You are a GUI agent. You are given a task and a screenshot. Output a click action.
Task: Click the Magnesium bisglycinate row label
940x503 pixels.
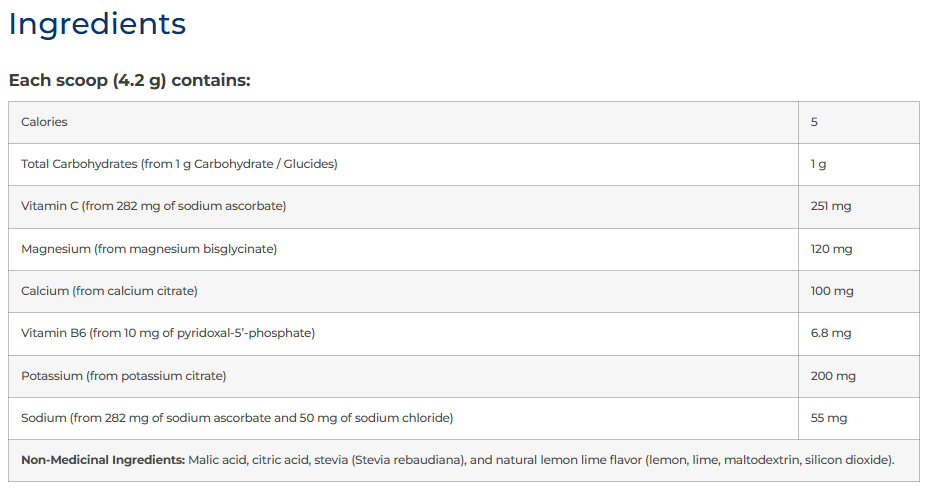[149, 249]
